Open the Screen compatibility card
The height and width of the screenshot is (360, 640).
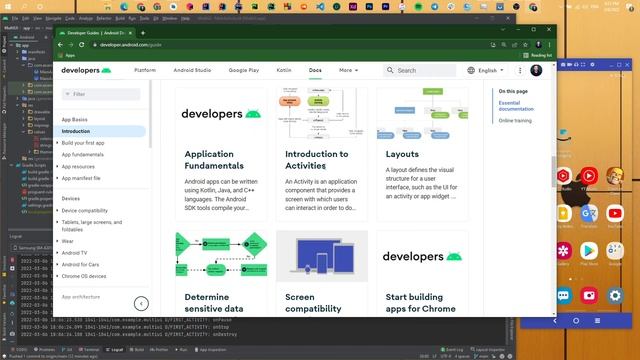tap(322, 273)
